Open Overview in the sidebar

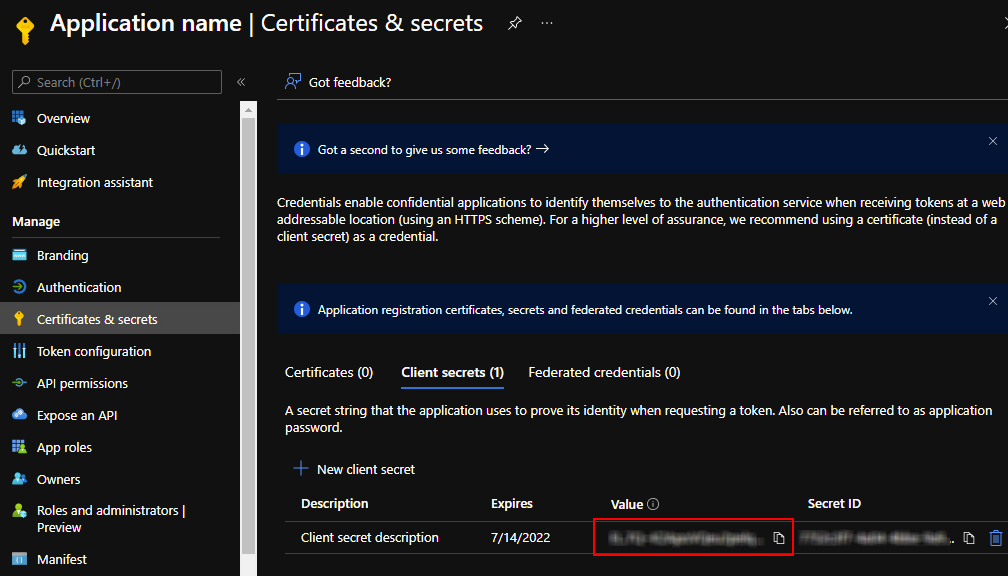(x=63, y=118)
